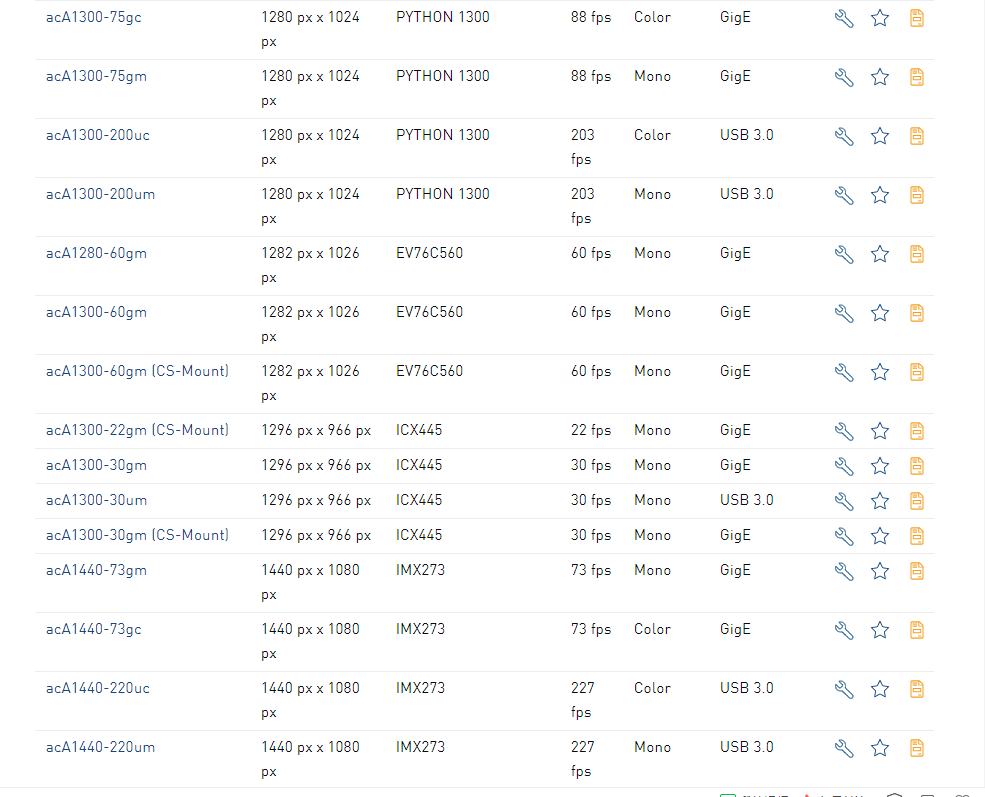Open the acA1300-200um product page
The height and width of the screenshot is (797, 985).
(x=100, y=194)
